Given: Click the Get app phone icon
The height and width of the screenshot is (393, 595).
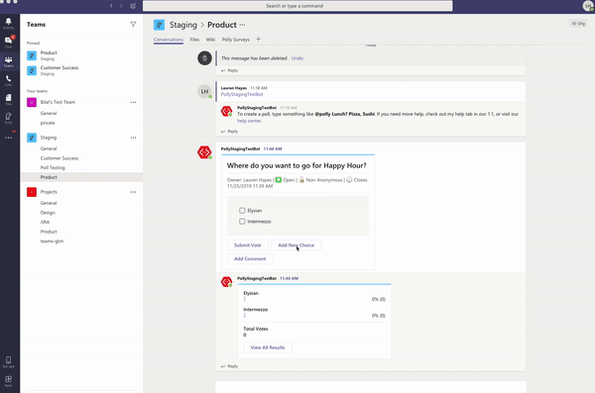Looking at the screenshot, I should tap(8, 362).
